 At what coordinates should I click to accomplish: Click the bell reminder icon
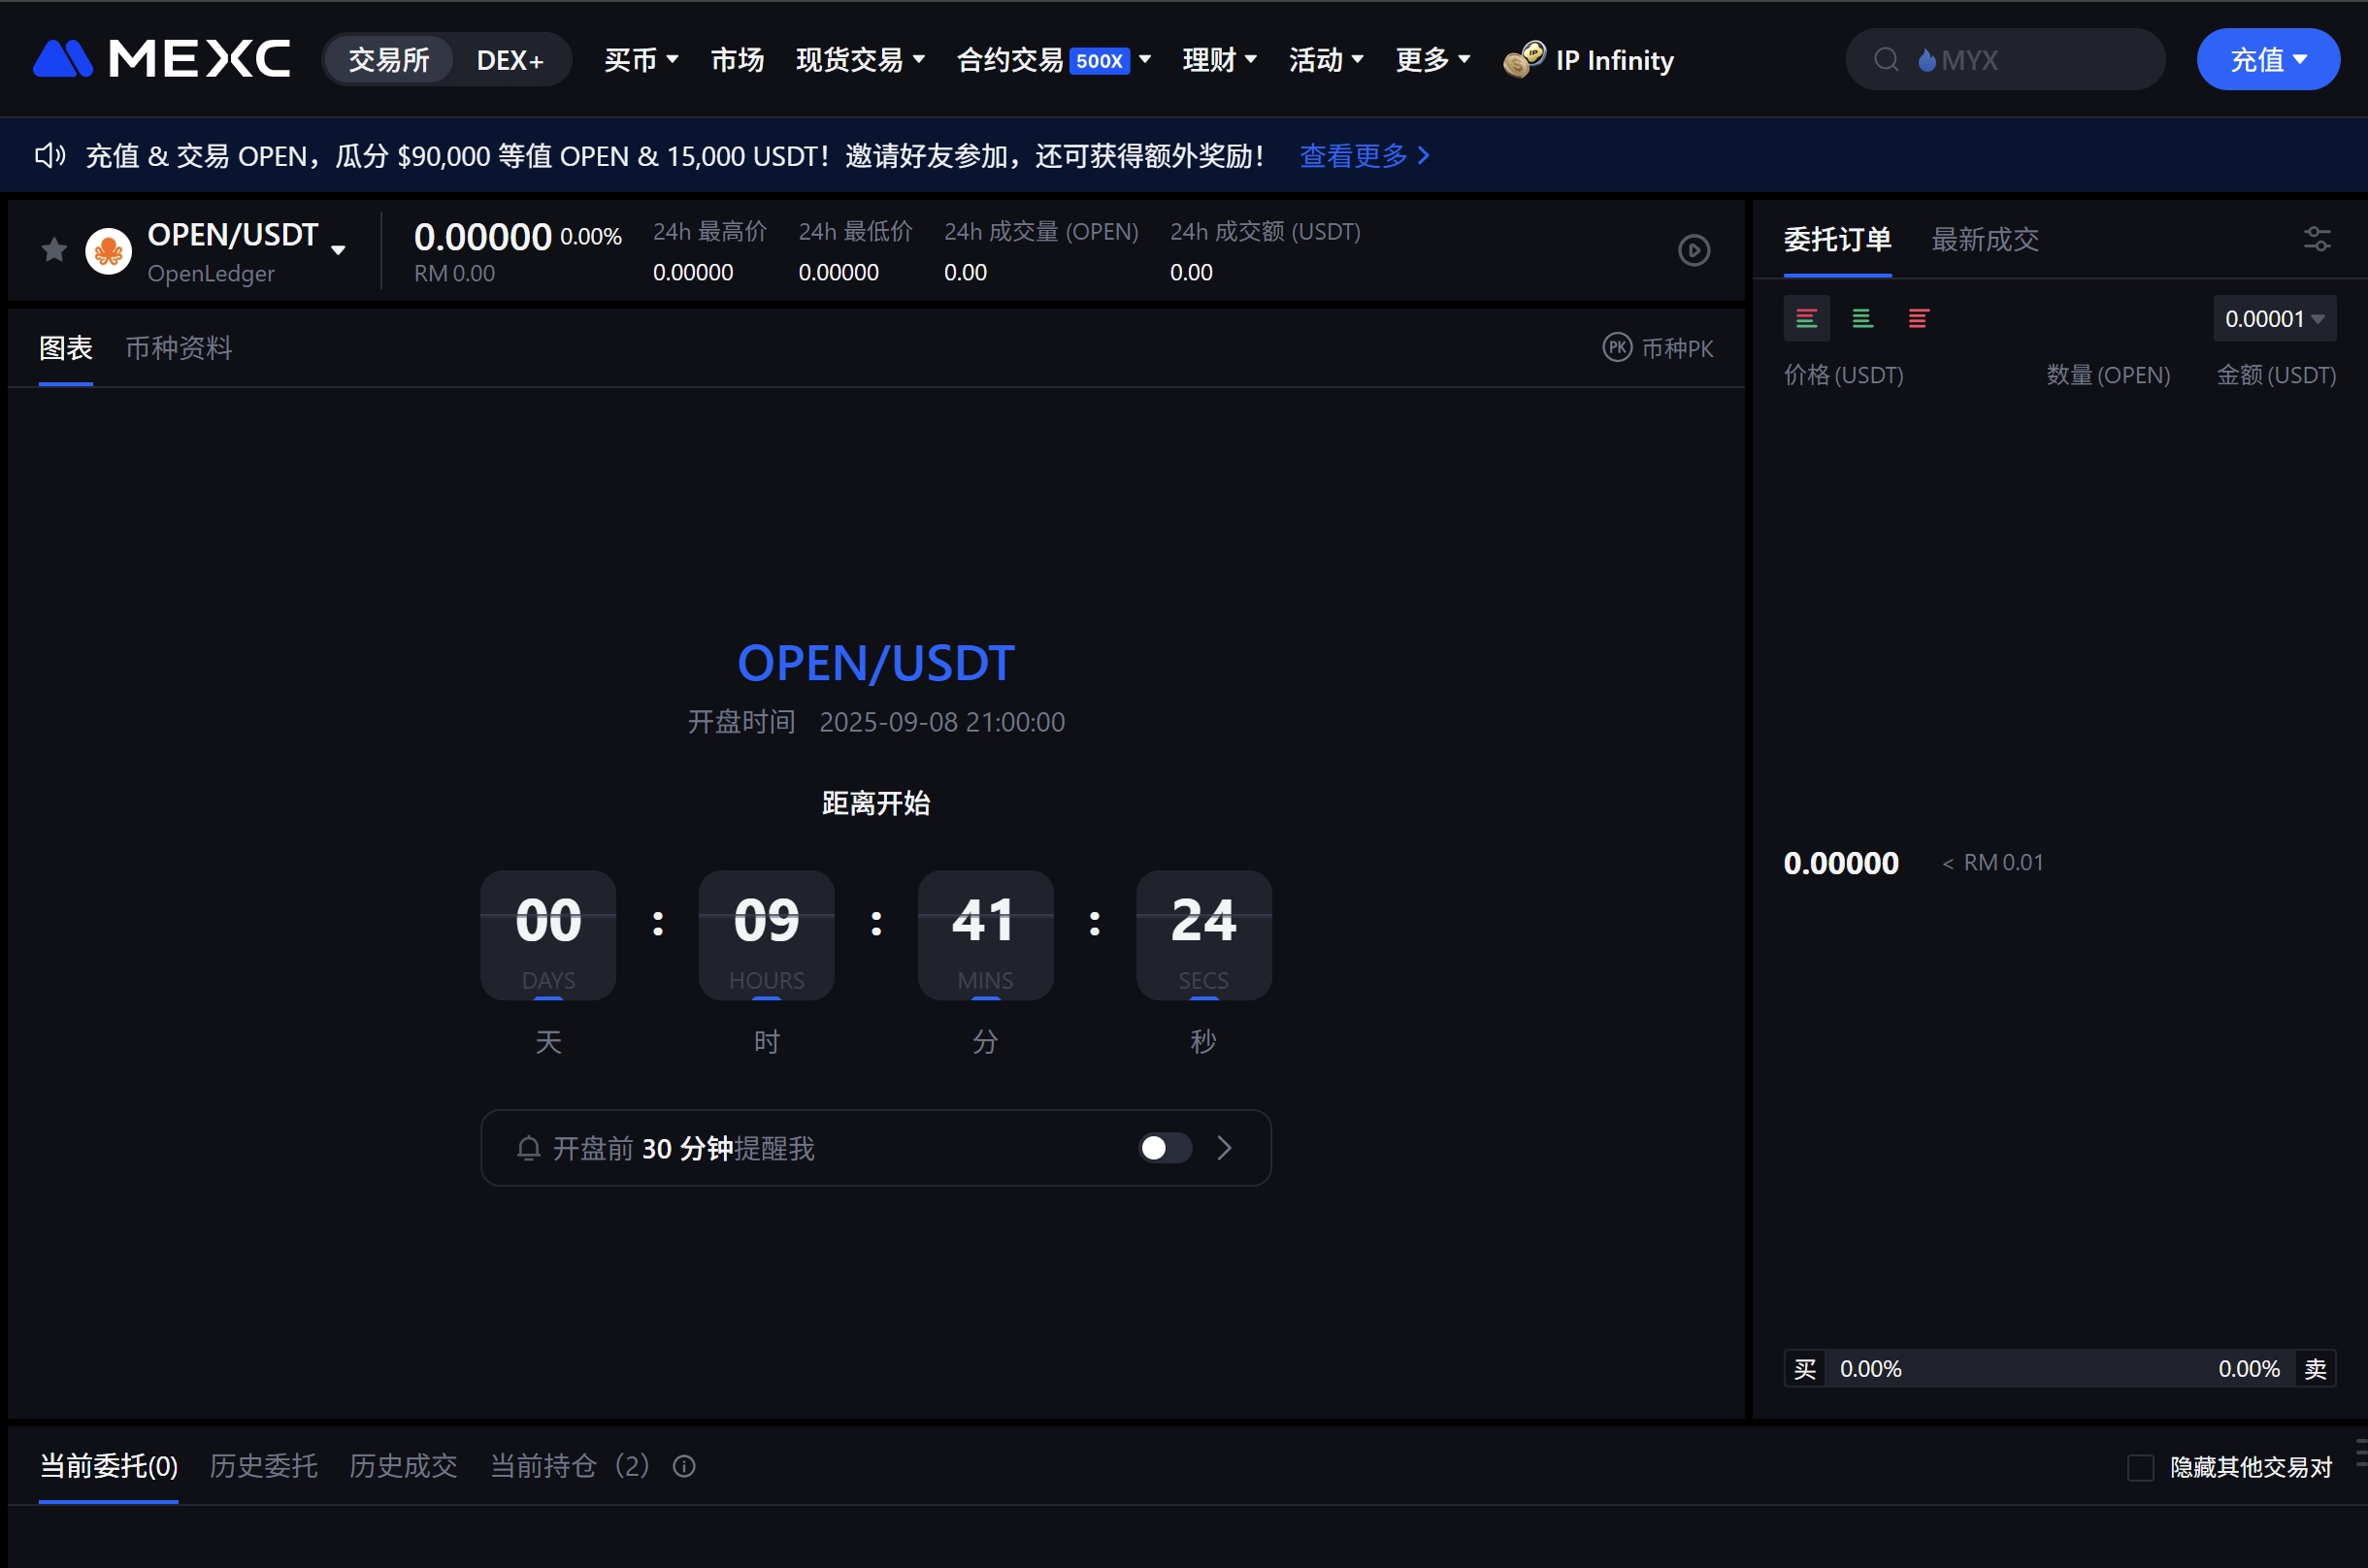point(528,1148)
